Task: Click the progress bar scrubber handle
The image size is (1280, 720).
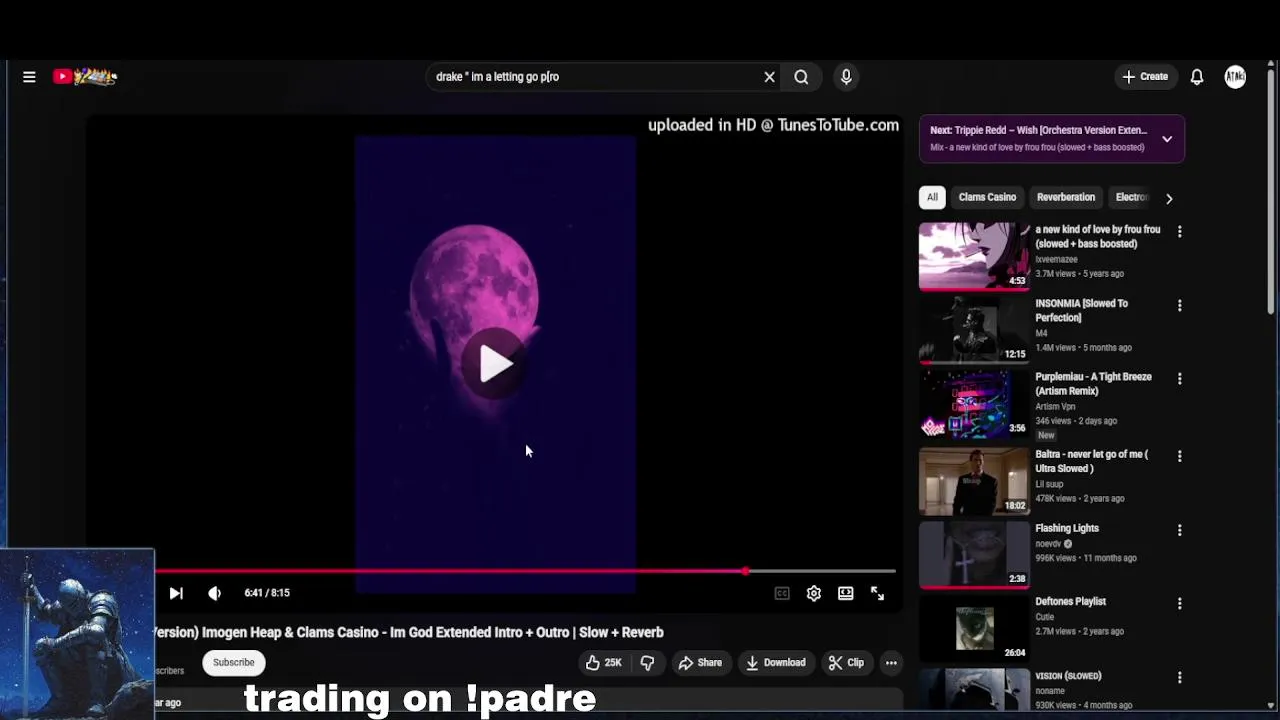Action: click(x=745, y=571)
